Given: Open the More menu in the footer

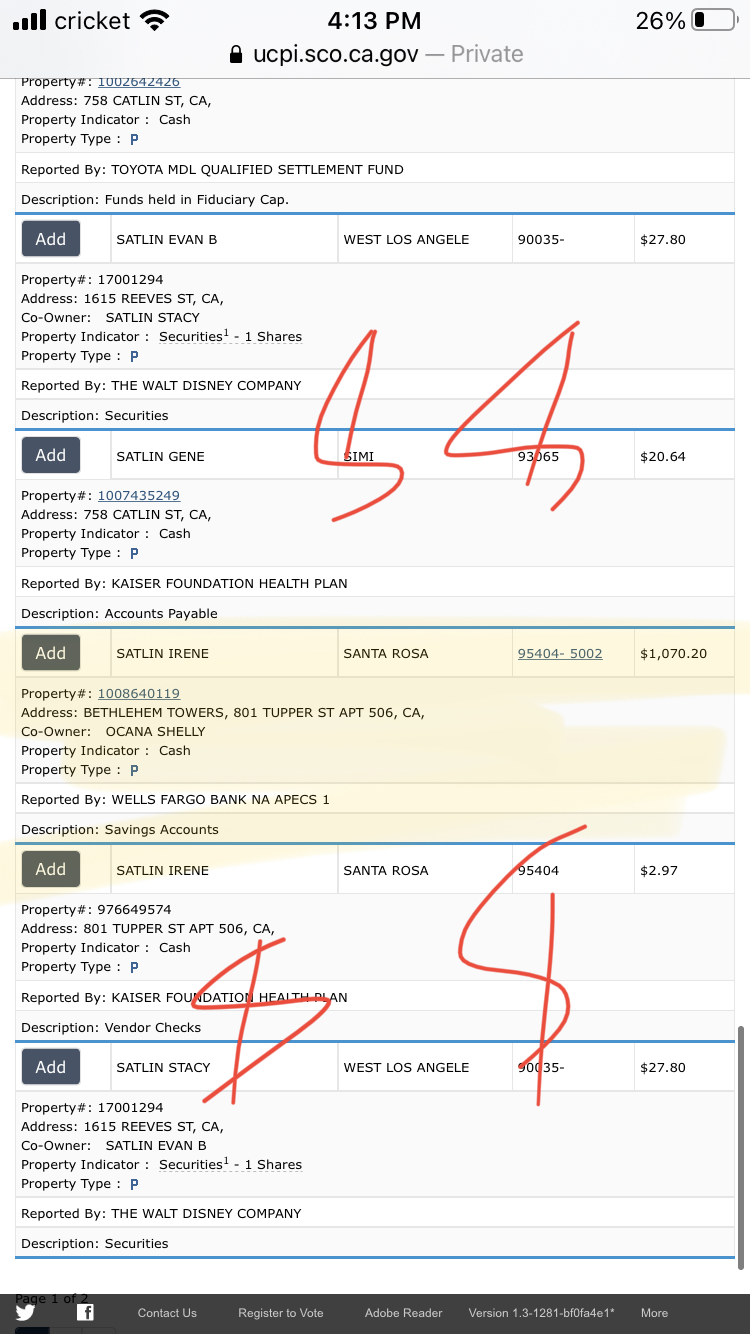Looking at the screenshot, I should tap(654, 1313).
